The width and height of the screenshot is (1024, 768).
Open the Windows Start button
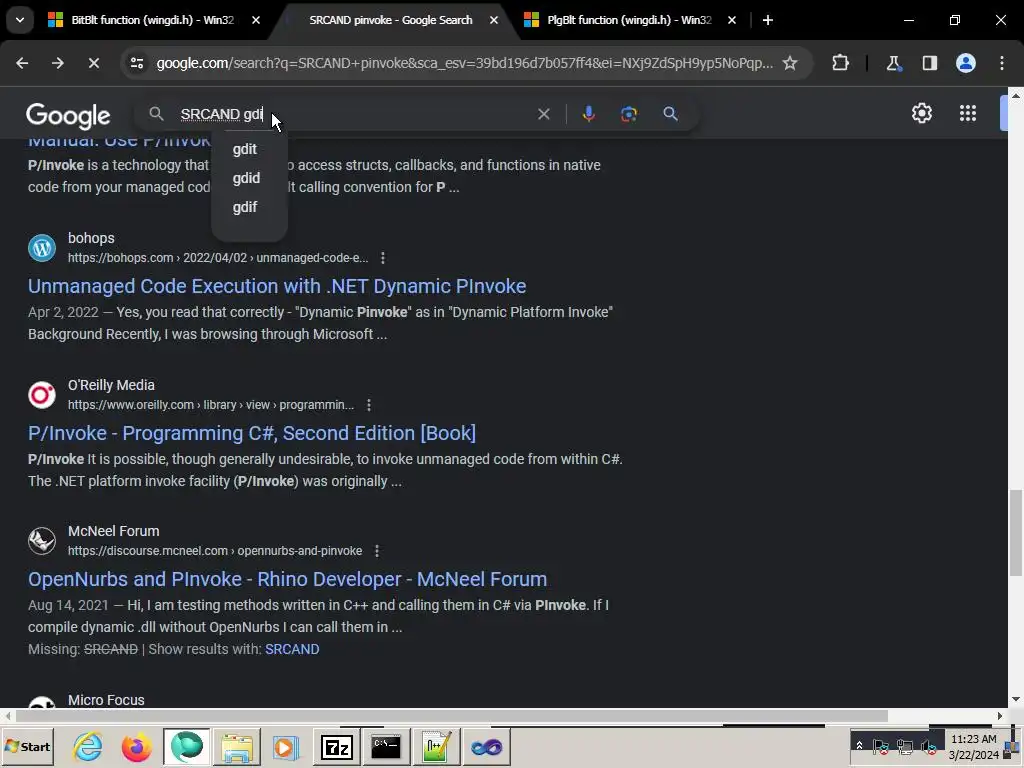(x=27, y=746)
